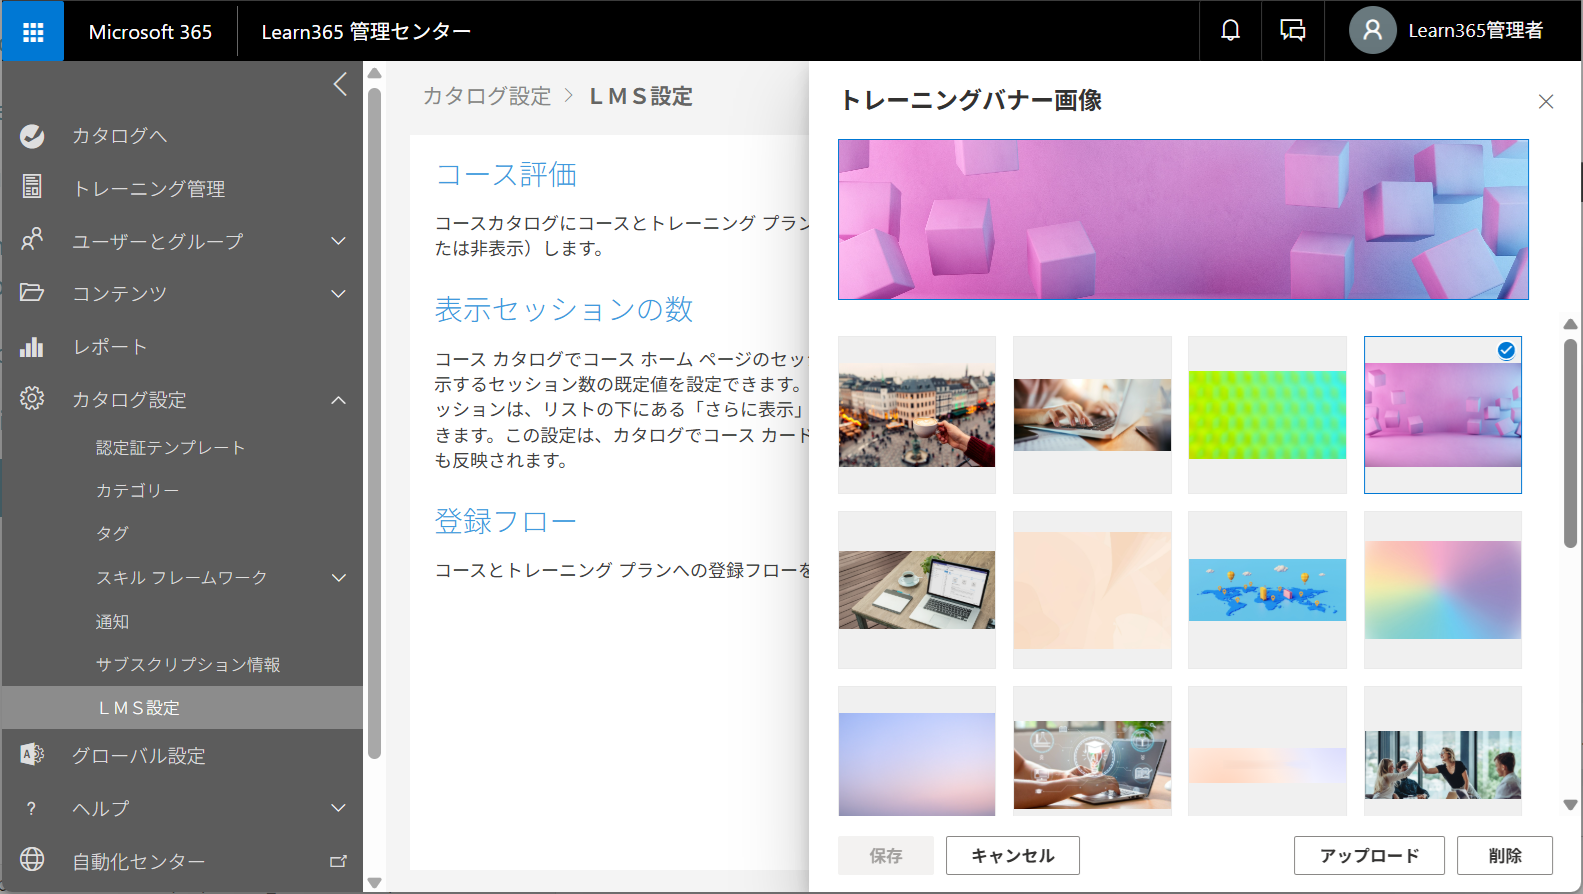Open the Microsoft 365 app launcher grid
This screenshot has height=894, width=1583.
(x=33, y=32)
